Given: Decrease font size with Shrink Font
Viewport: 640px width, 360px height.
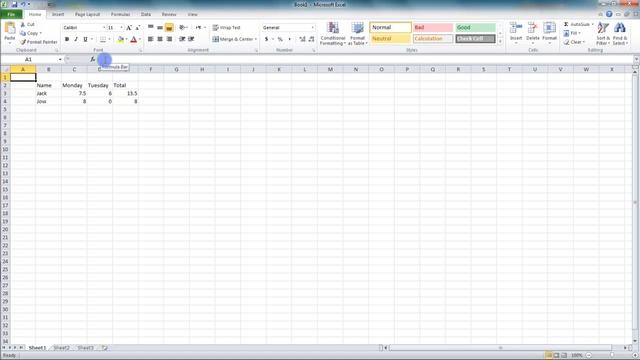Looking at the screenshot, I should point(138,28).
